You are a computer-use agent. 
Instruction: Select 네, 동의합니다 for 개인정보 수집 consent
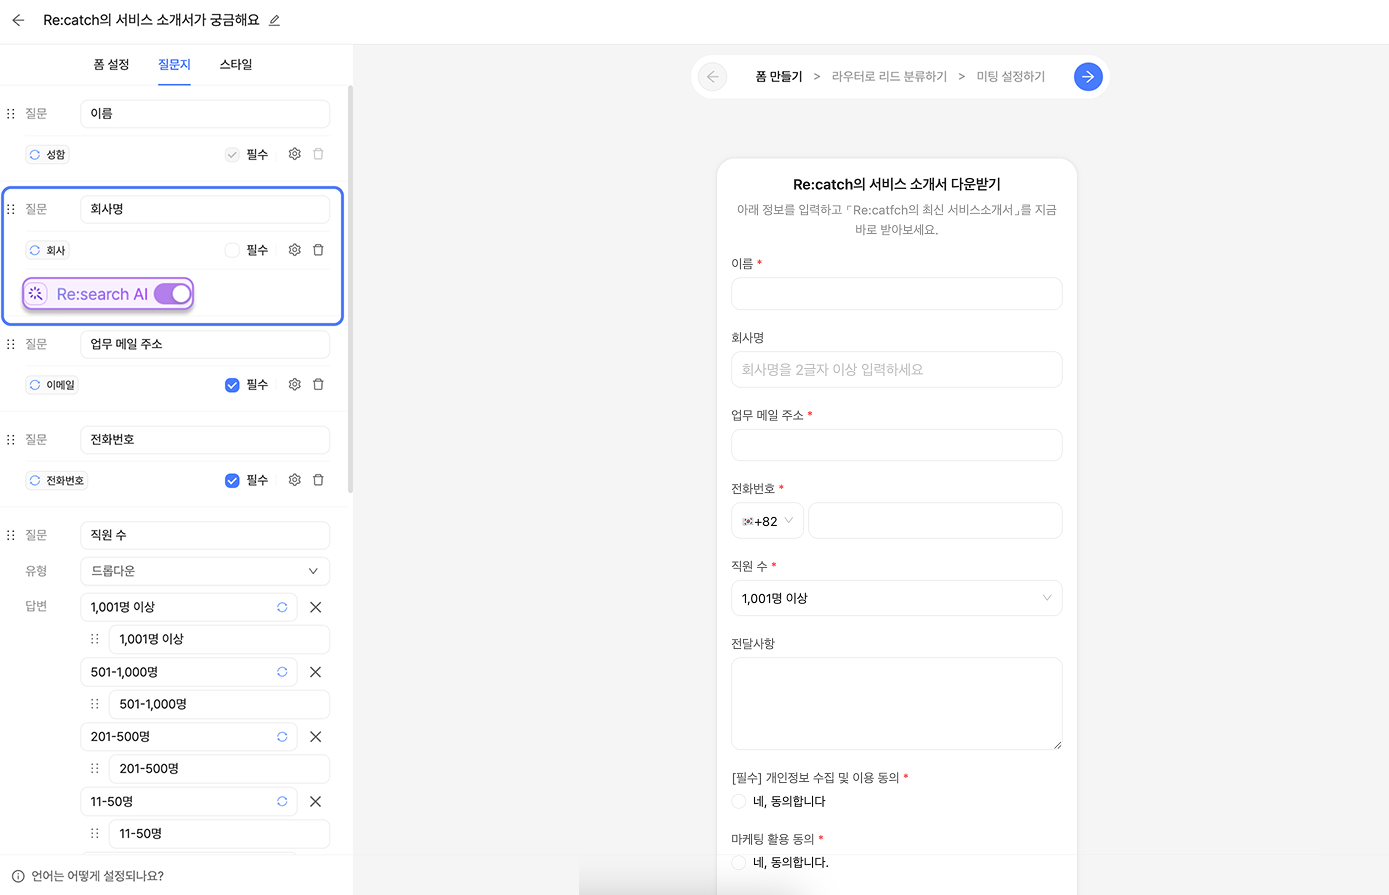point(739,801)
